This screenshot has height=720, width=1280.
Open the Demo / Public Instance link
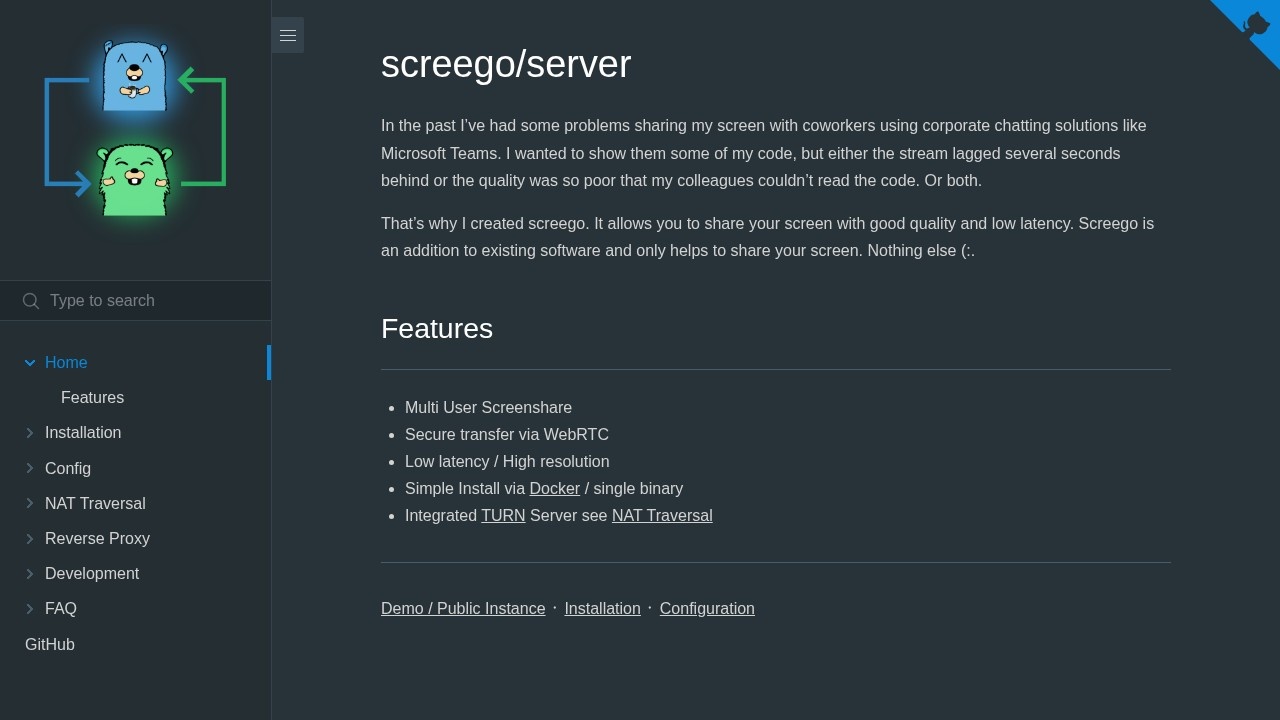point(463,608)
